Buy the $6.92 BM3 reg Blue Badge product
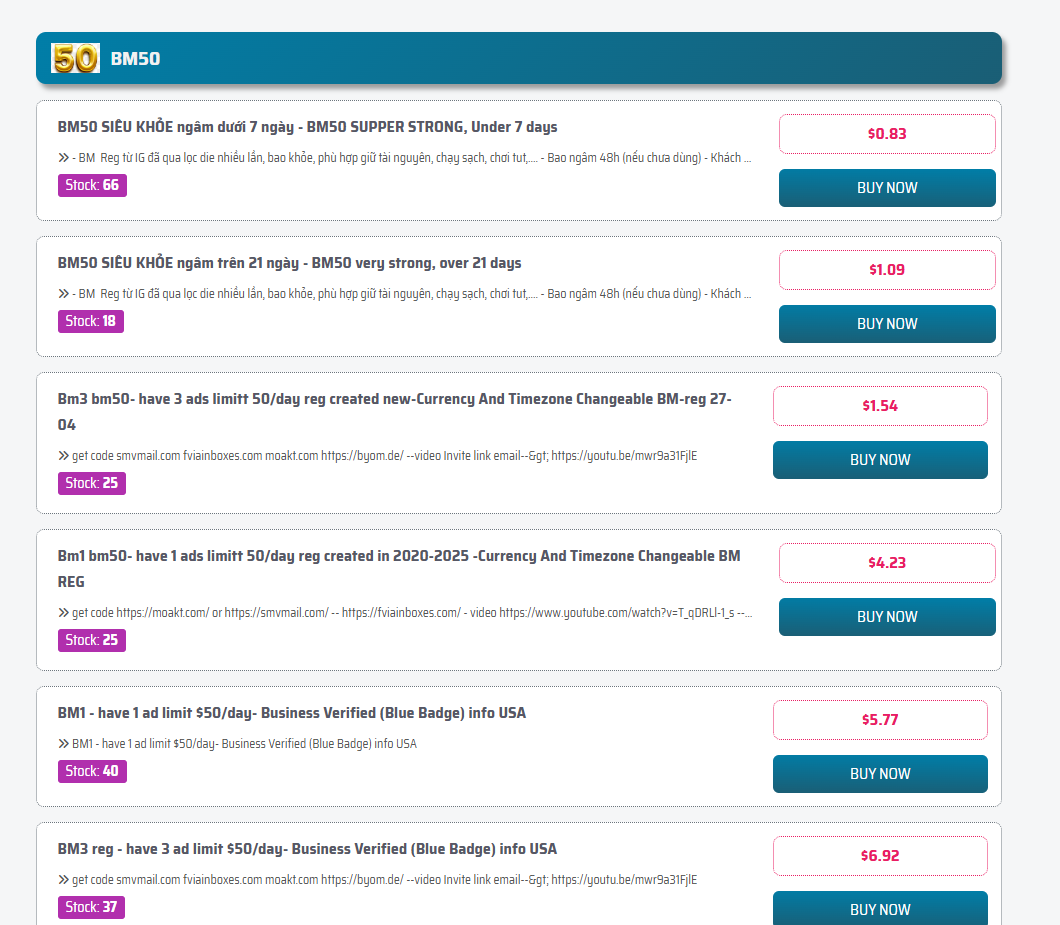Viewport: 1060px width, 925px height. coord(880,908)
